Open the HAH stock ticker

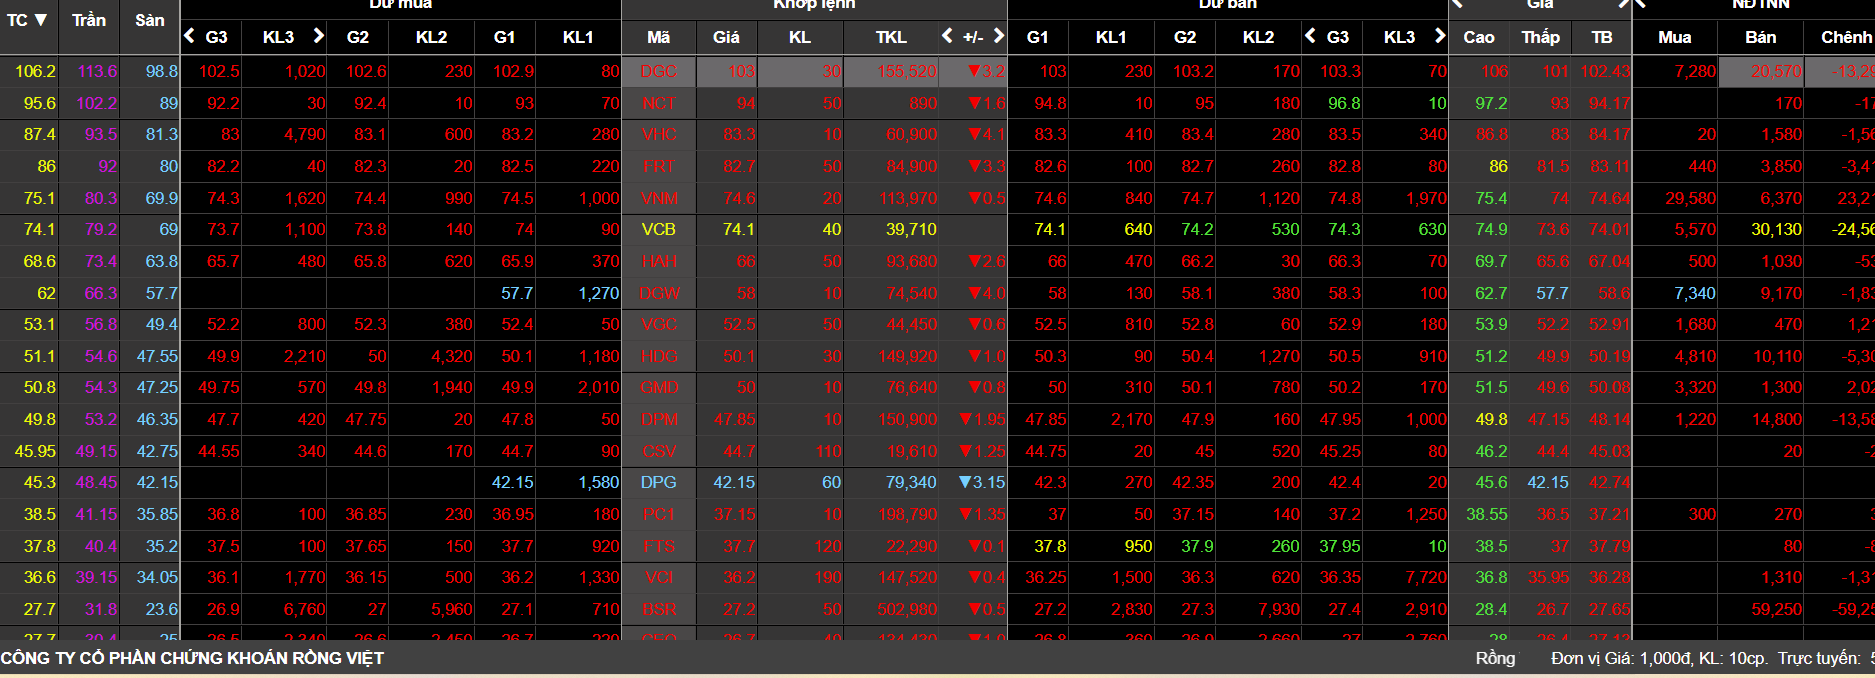pyautogui.click(x=658, y=261)
